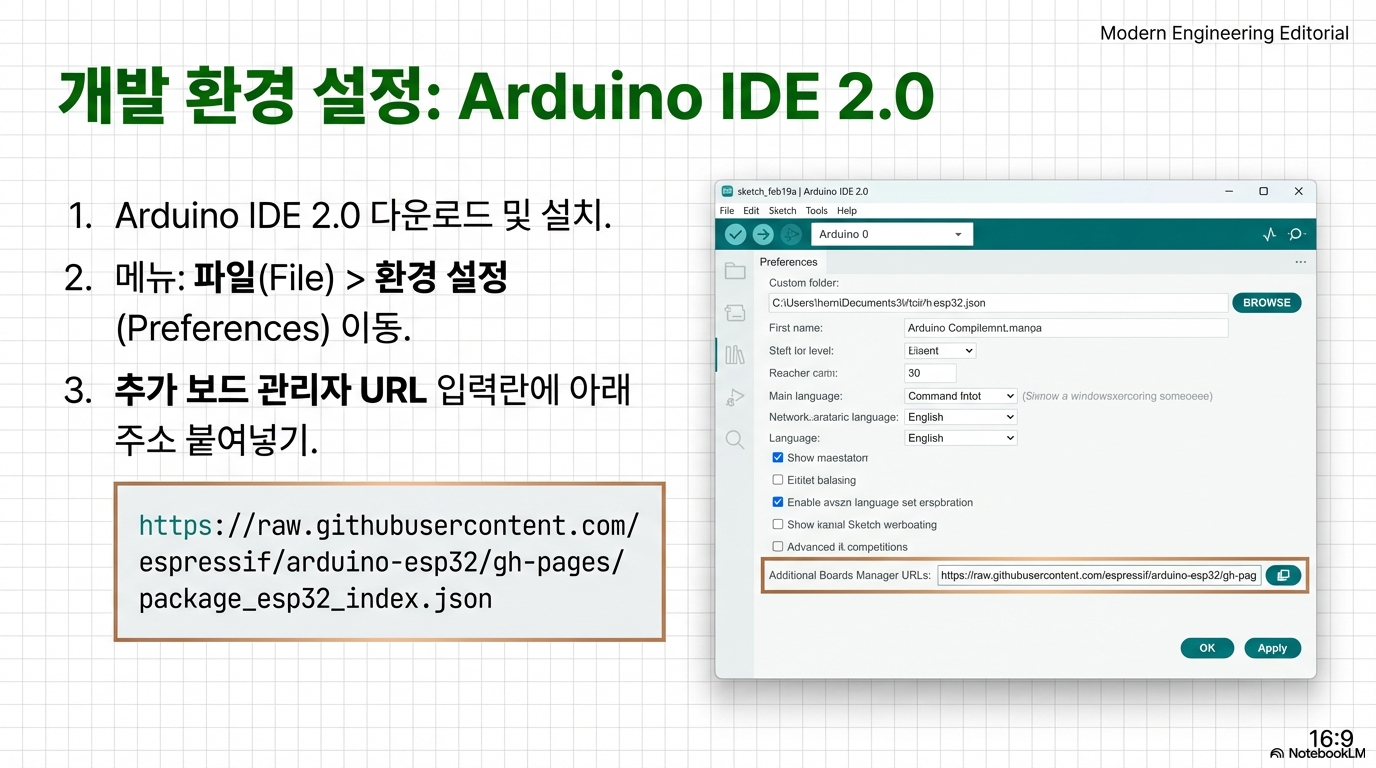Screen dimensions: 1376x768
Task: Toggle the Show maestatorr checkbox
Action: point(778,458)
